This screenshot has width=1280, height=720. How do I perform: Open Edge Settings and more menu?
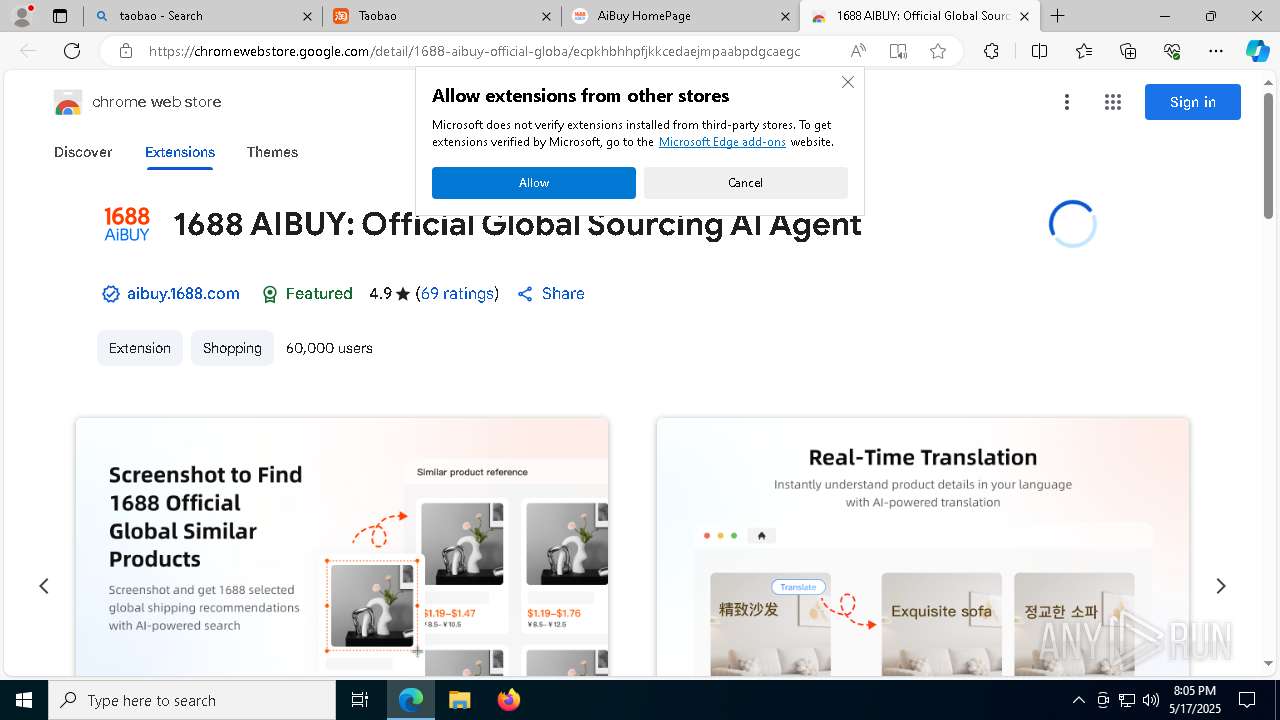pyautogui.click(x=1216, y=51)
